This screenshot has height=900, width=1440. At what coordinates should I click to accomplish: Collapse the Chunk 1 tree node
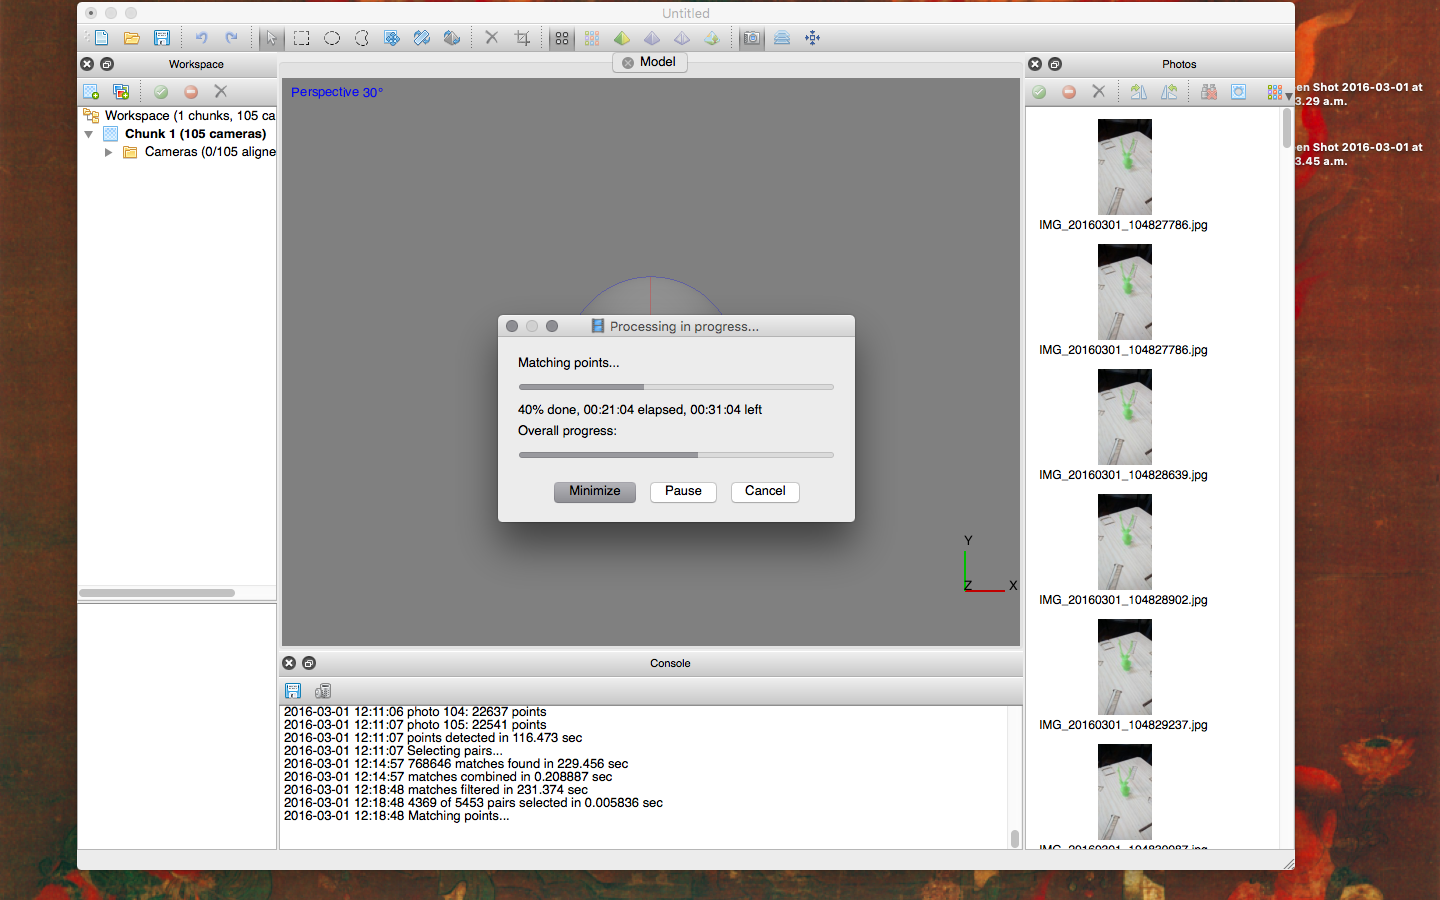click(x=89, y=134)
